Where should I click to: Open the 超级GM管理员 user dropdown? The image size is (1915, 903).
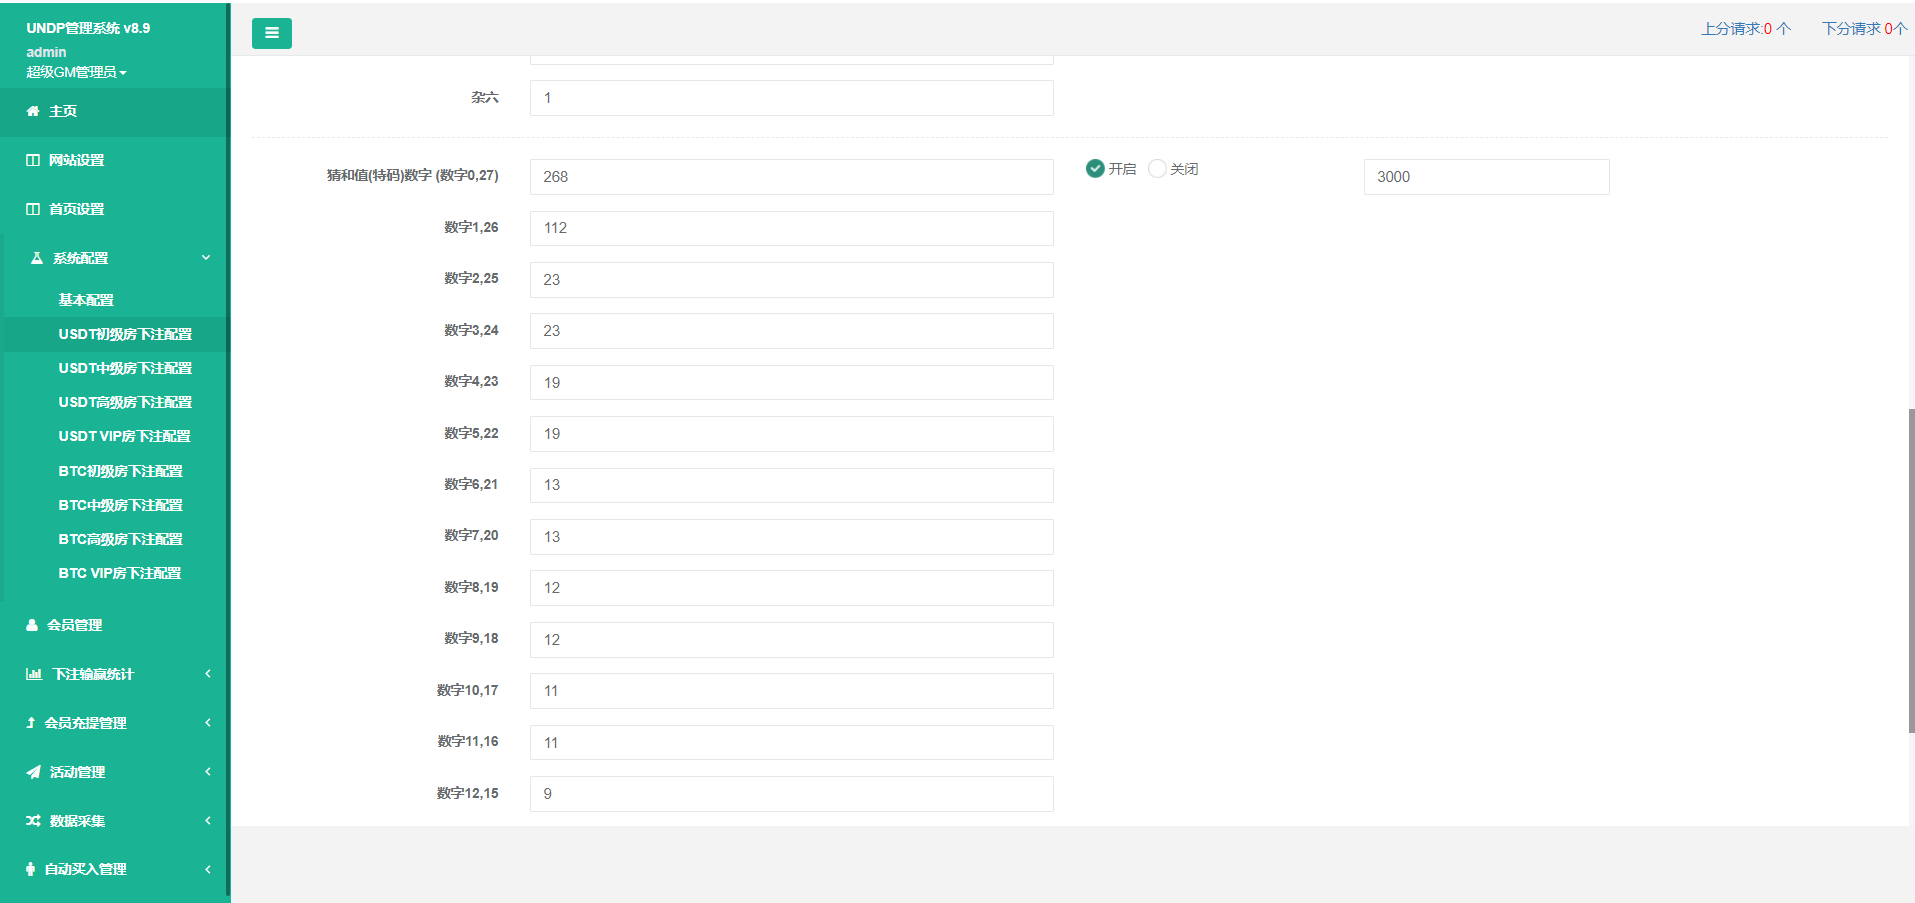click(x=76, y=72)
